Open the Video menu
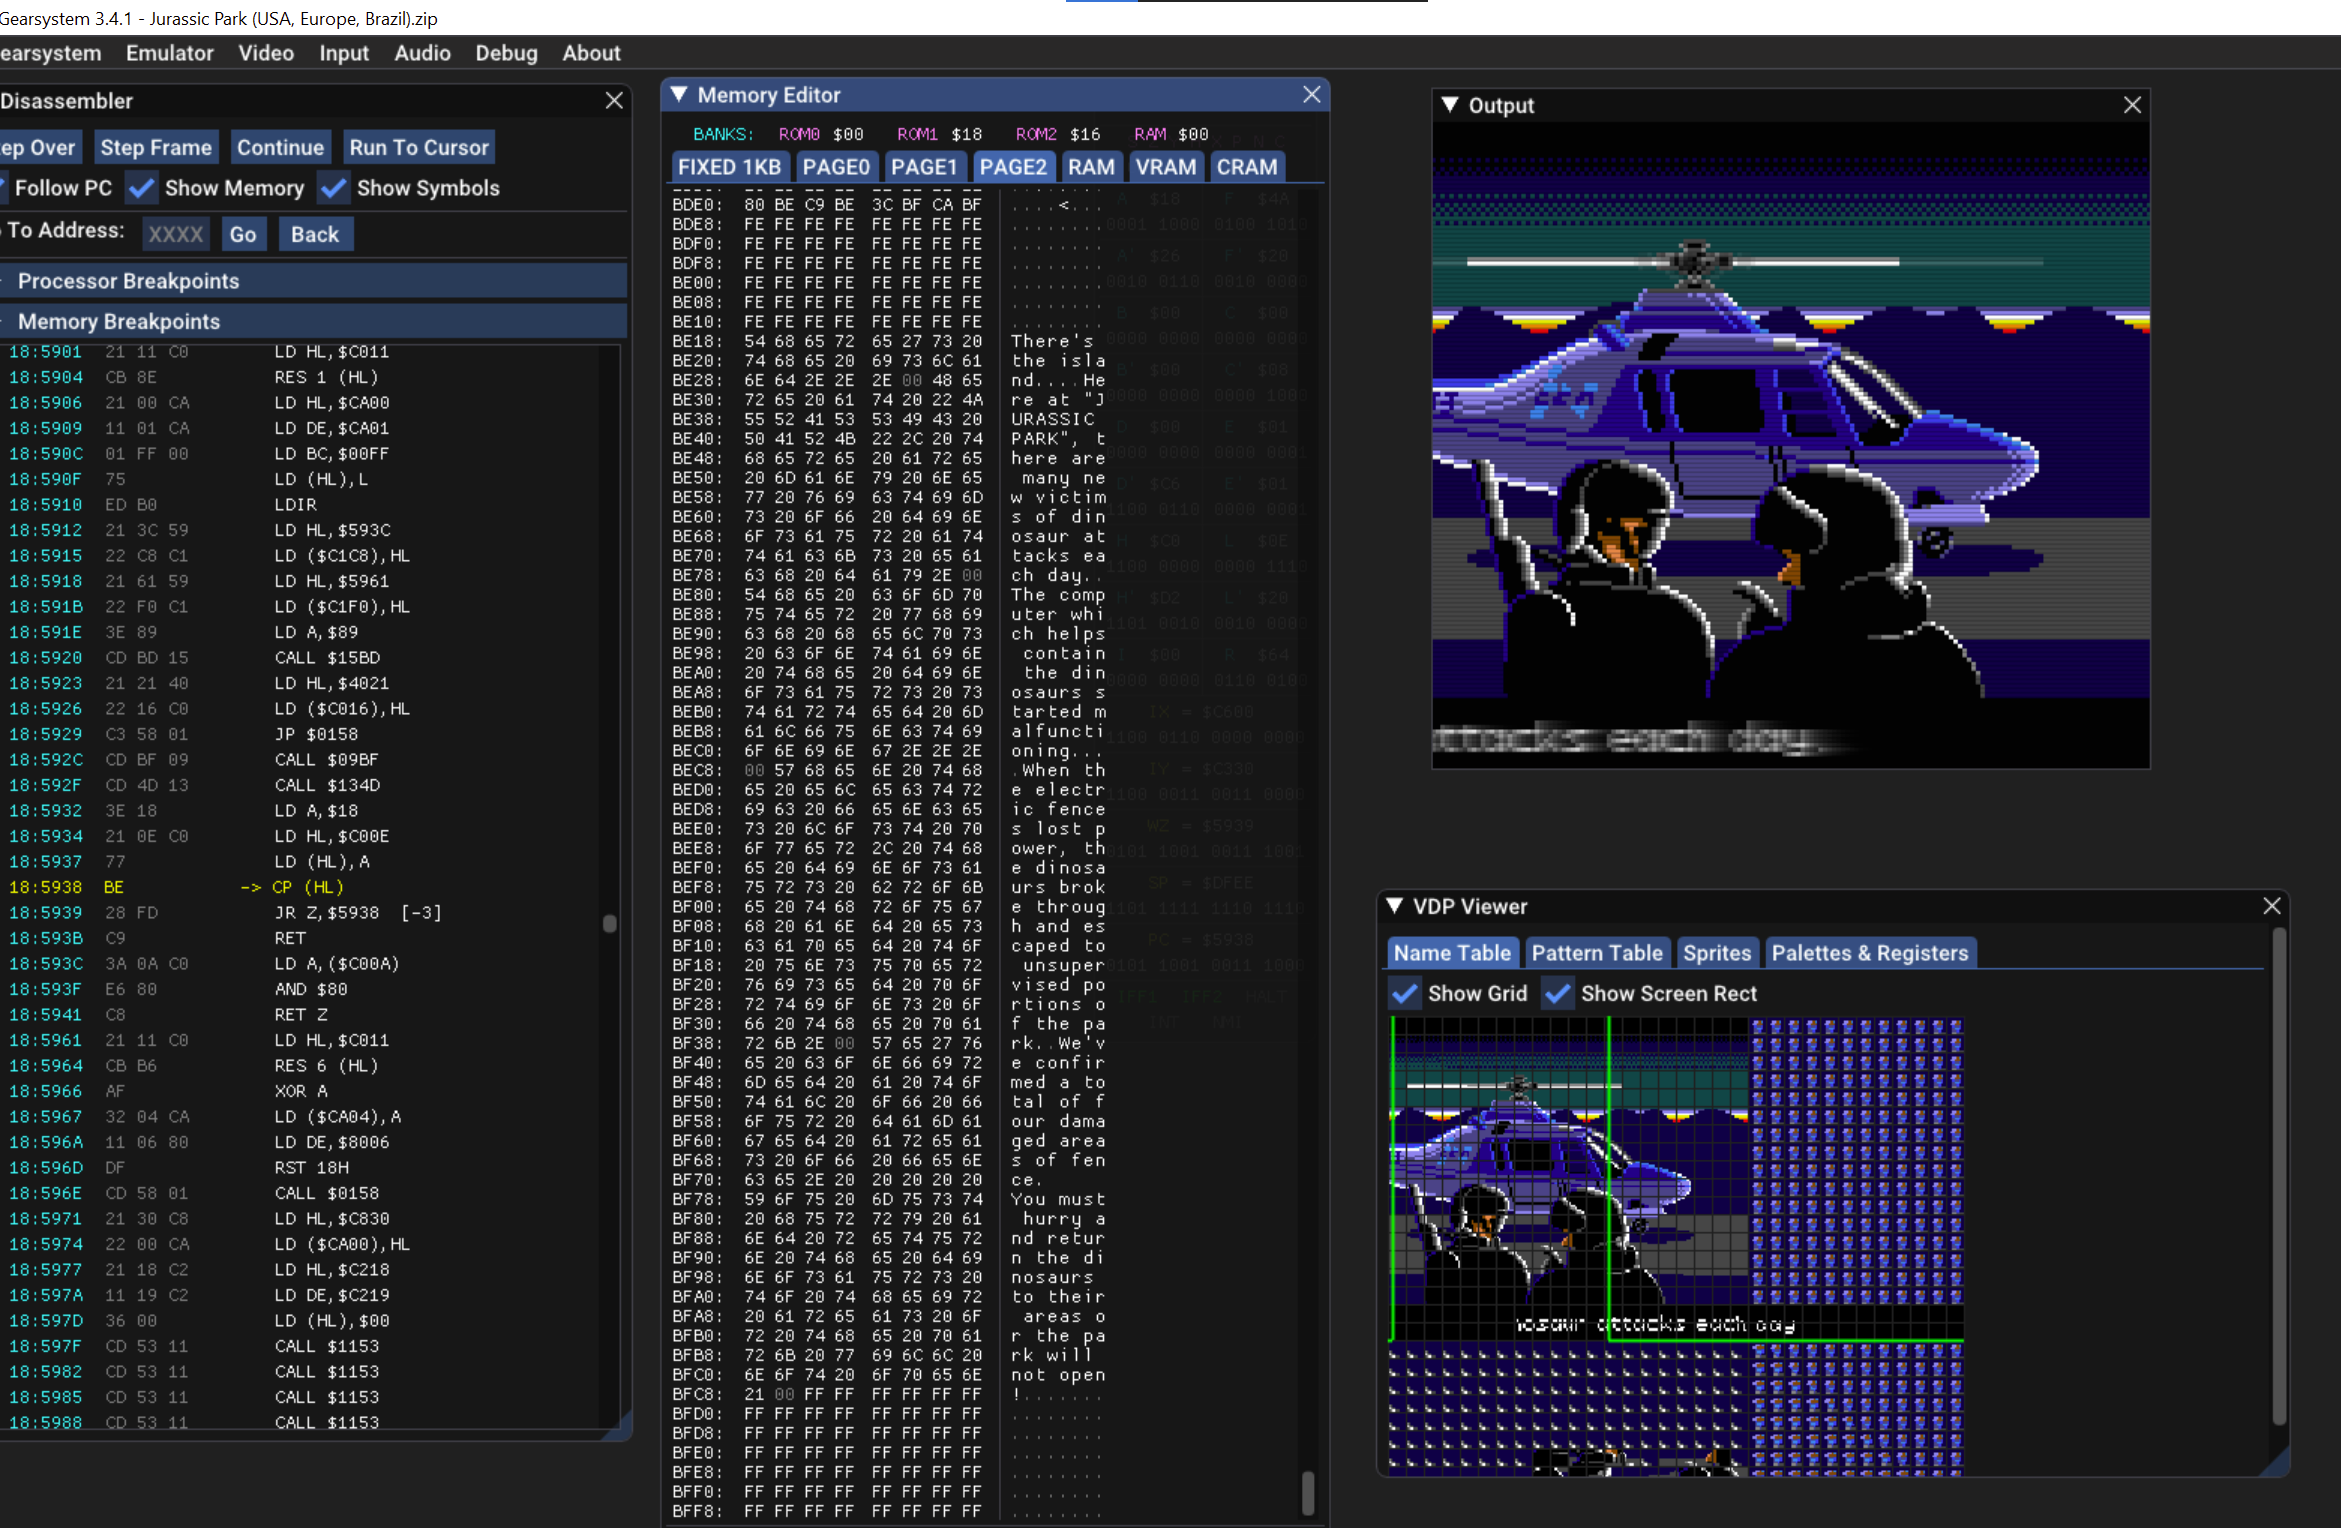The width and height of the screenshot is (2341, 1528). (x=266, y=53)
